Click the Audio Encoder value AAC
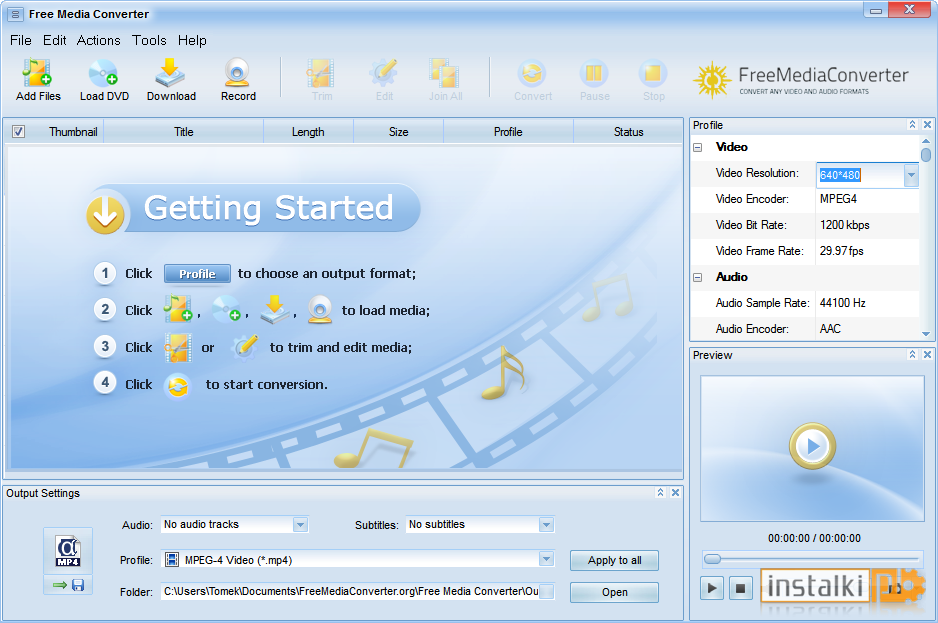The image size is (938, 623). pos(830,329)
